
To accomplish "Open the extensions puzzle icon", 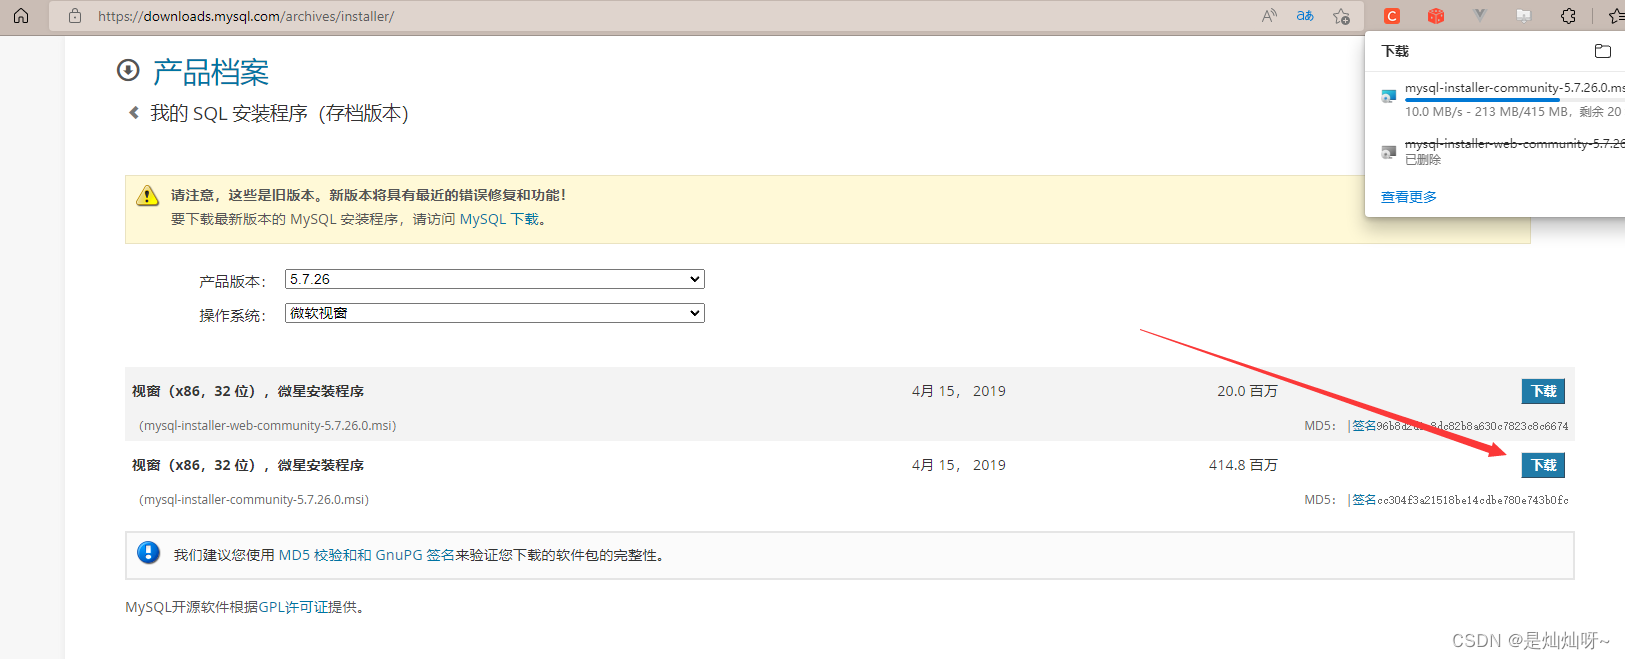I will pyautogui.click(x=1568, y=16).
